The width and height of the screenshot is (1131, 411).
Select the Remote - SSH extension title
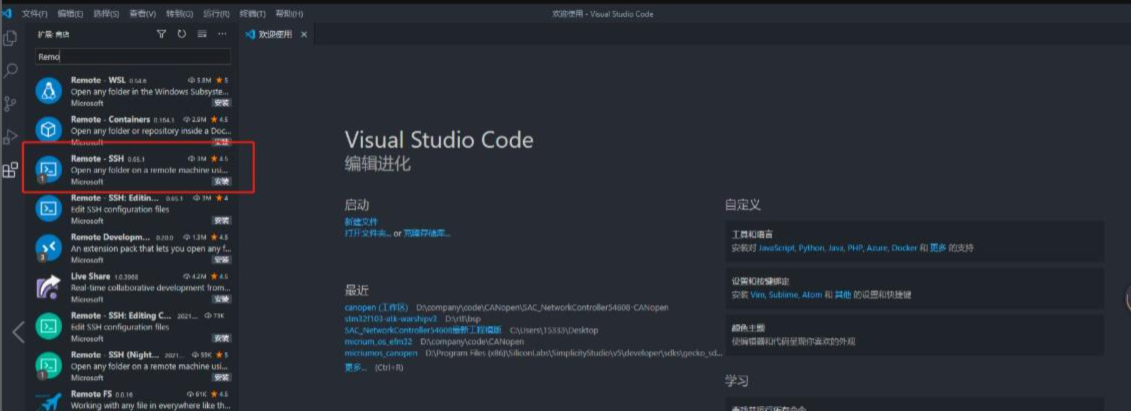click(97, 159)
